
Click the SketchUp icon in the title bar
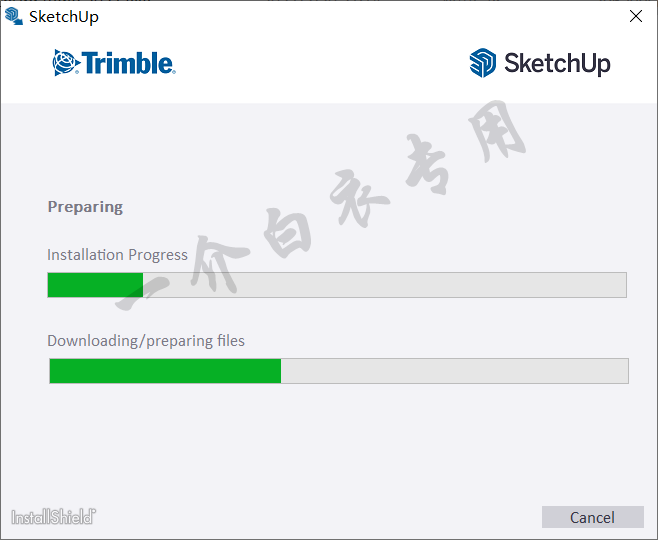point(14,16)
